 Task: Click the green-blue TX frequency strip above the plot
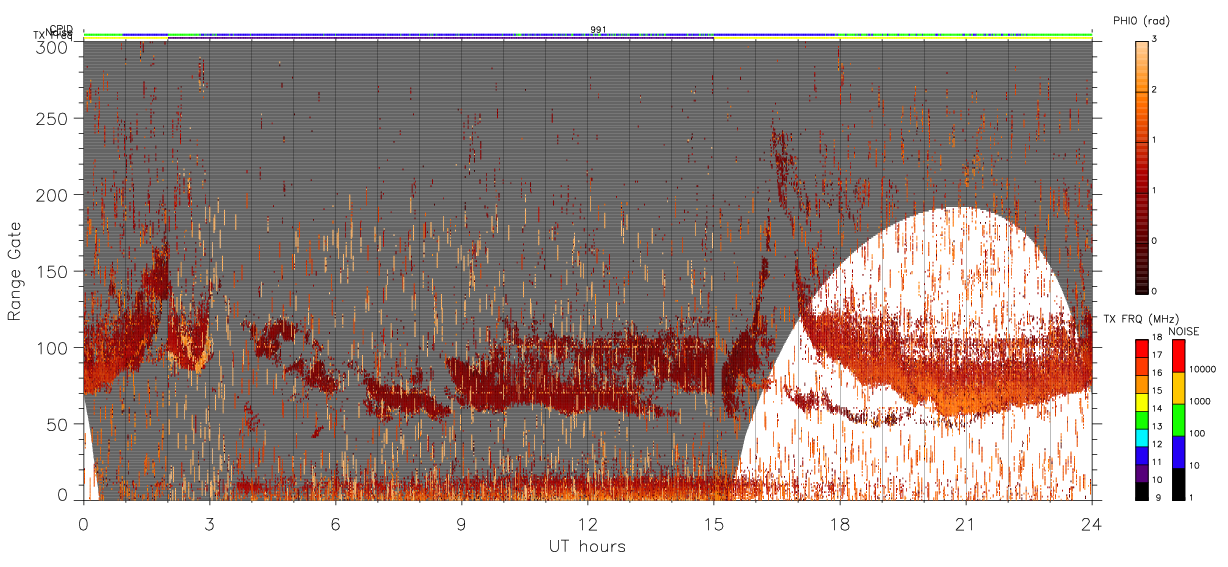point(587,35)
